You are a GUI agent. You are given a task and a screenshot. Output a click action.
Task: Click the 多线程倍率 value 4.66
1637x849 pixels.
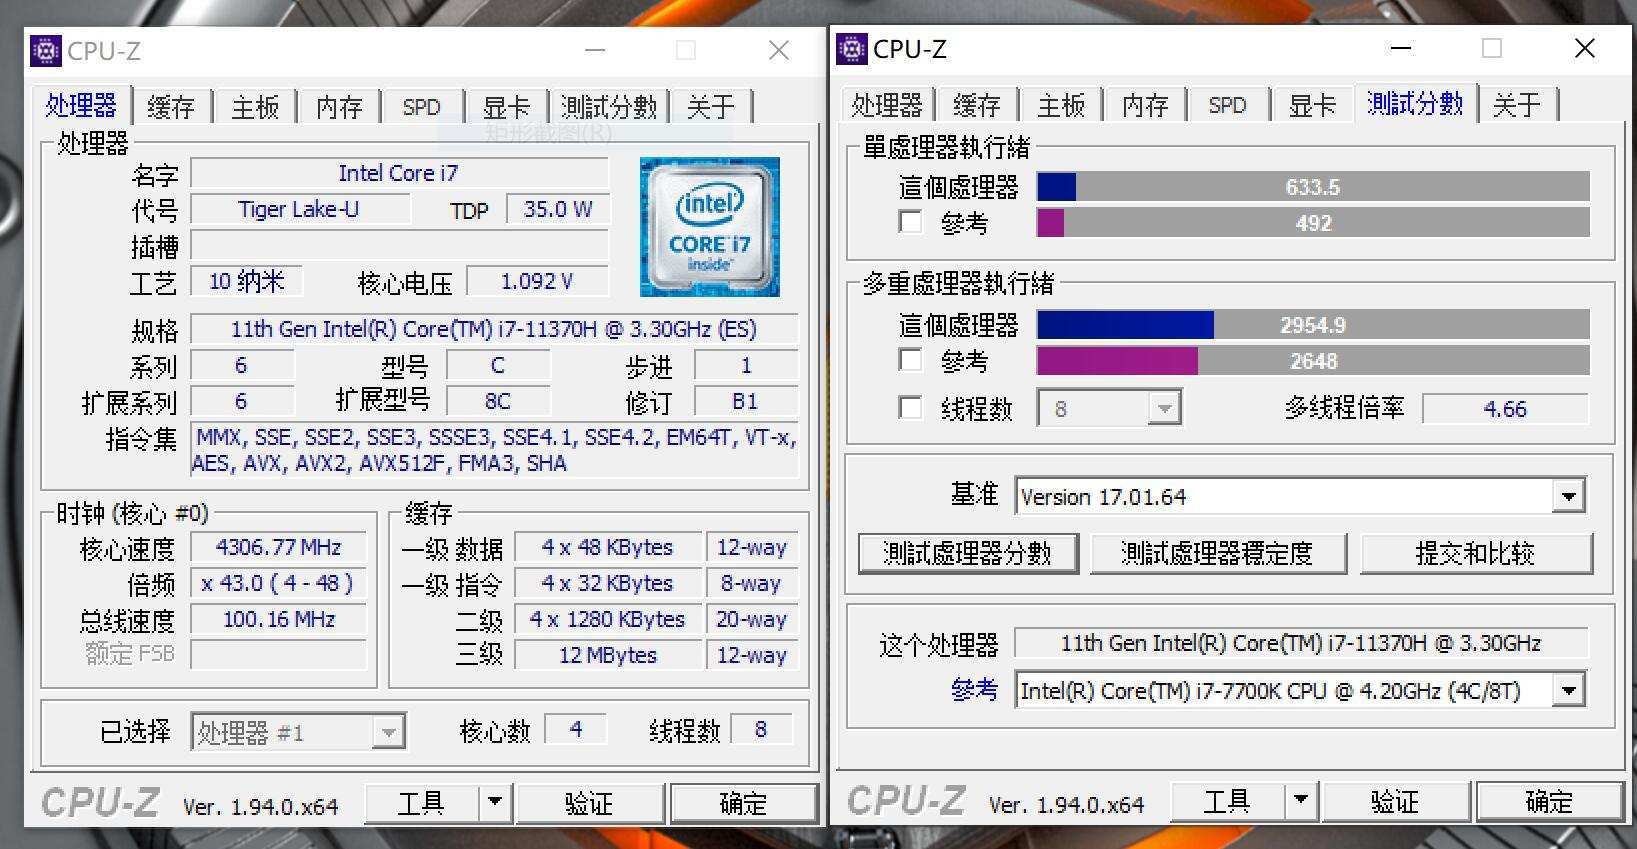[1505, 409]
